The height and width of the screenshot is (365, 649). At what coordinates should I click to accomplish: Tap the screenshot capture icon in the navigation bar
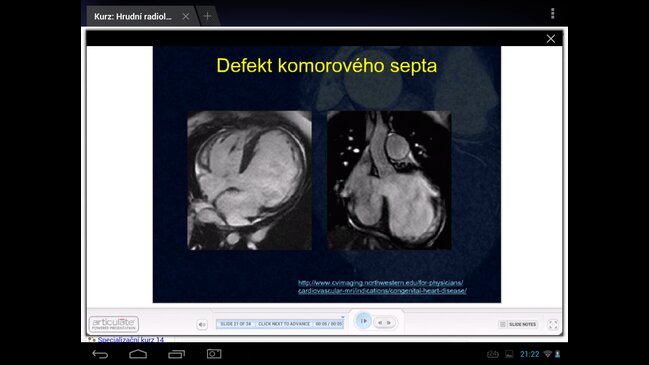214,354
